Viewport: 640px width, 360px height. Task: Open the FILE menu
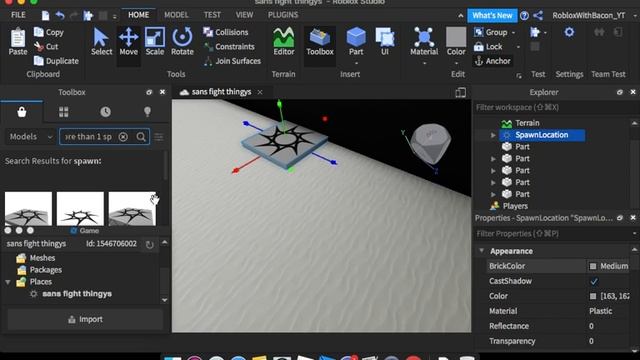click(18, 15)
